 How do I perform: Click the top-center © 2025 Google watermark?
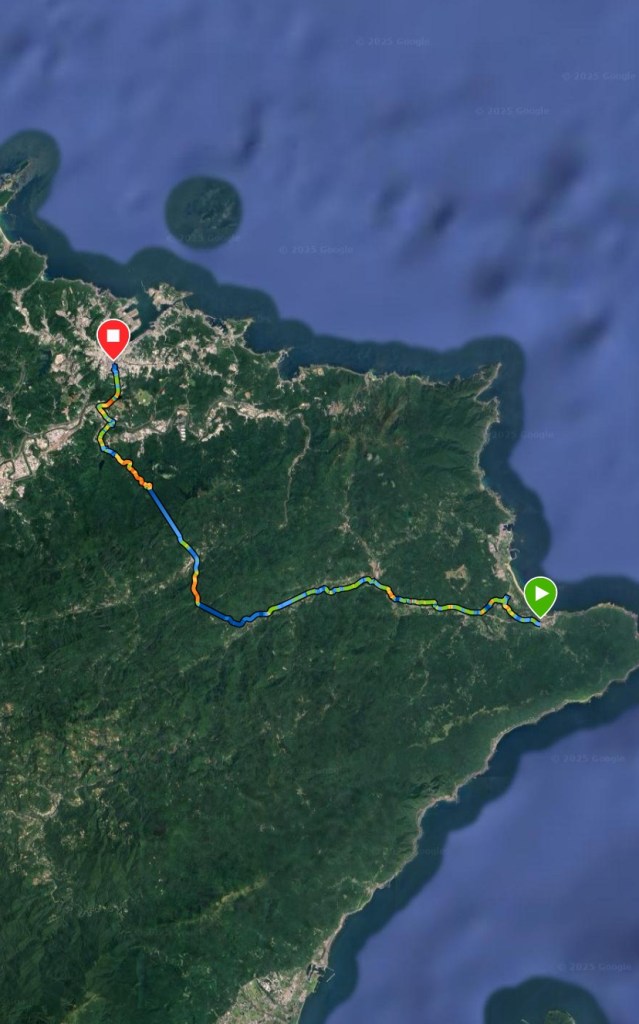pyautogui.click(x=393, y=42)
